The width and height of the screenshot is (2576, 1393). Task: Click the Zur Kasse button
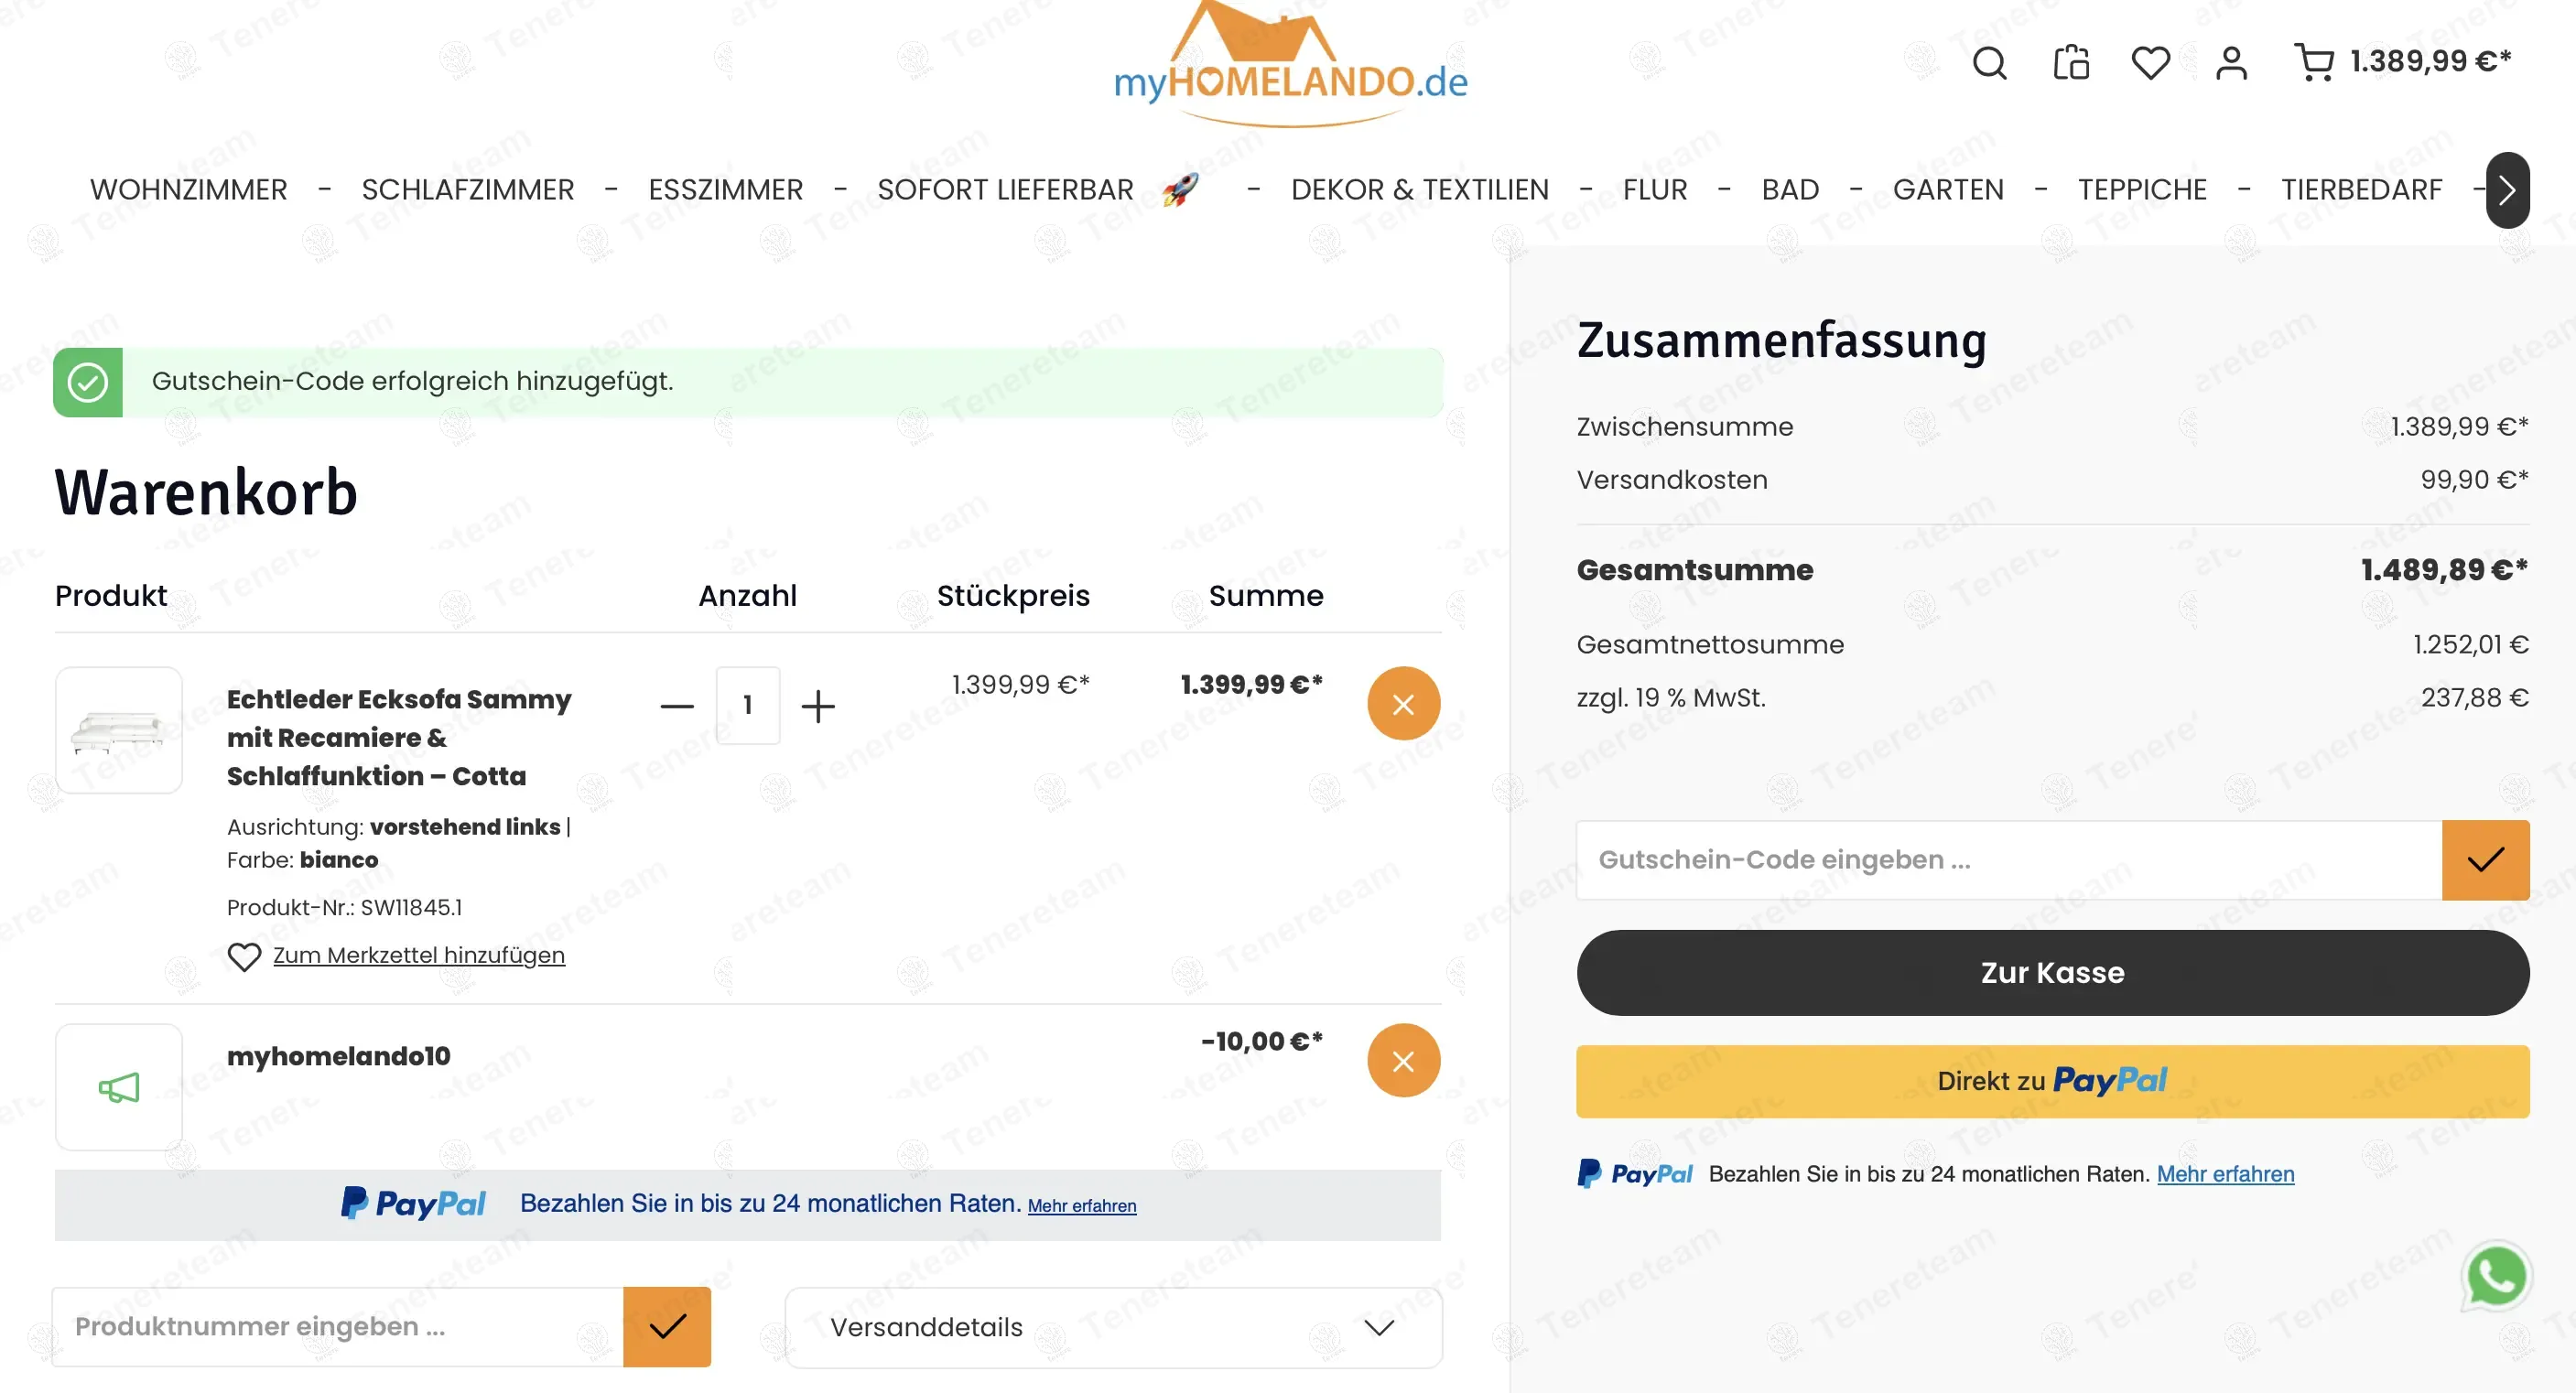pos(2053,972)
